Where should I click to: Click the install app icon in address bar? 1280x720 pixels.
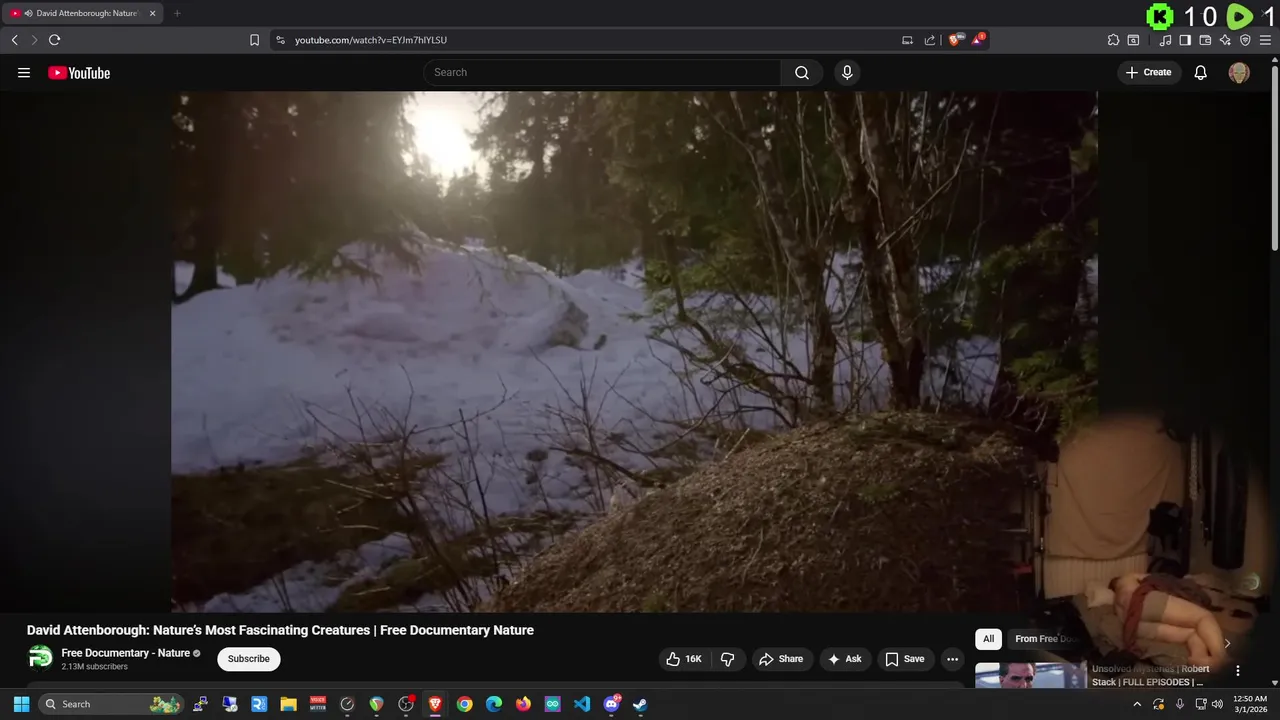[907, 40]
